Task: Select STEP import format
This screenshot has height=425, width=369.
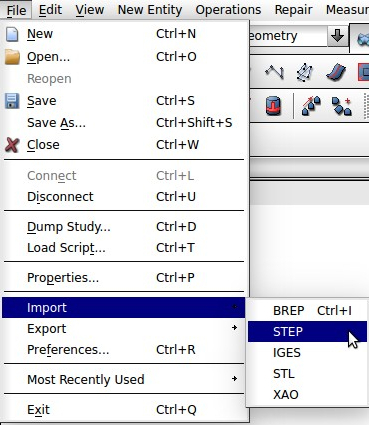Action: click(307, 332)
